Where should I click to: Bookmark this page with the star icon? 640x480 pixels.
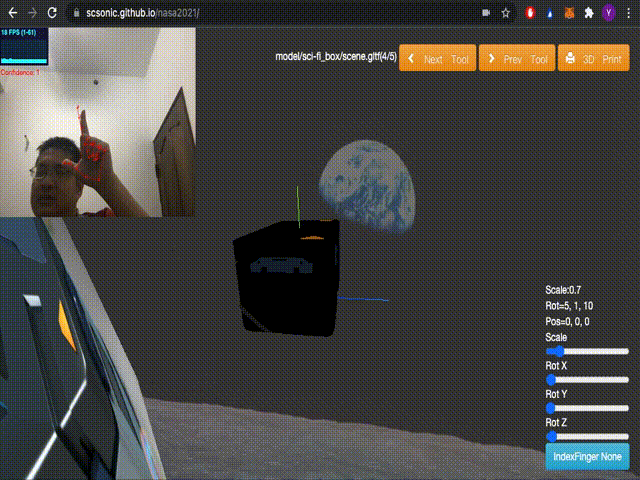click(506, 13)
